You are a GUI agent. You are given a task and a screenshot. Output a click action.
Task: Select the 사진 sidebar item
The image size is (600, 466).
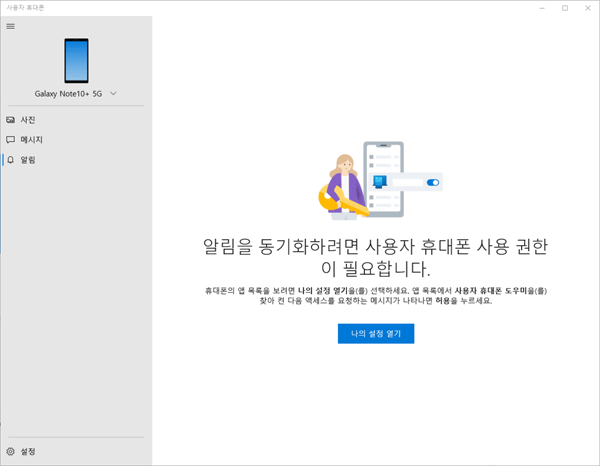pos(28,120)
